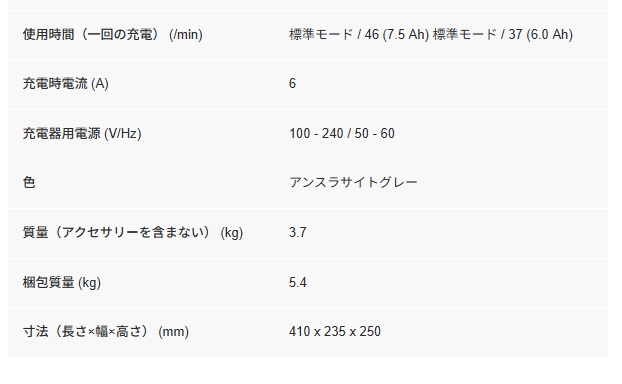Click the (mm) unit in dimensions row
Viewport: 622px width, 384px height.
tap(173, 332)
